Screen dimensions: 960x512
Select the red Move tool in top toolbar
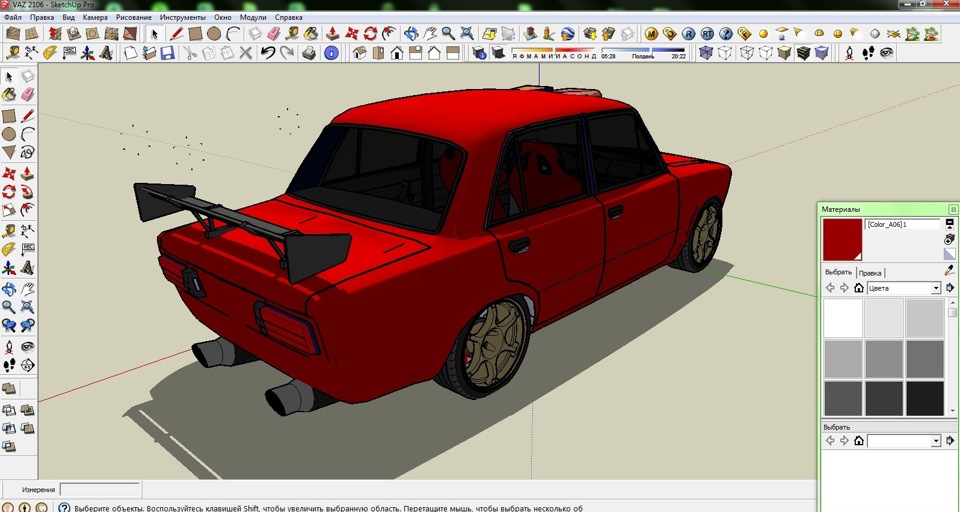pyautogui.click(x=351, y=33)
